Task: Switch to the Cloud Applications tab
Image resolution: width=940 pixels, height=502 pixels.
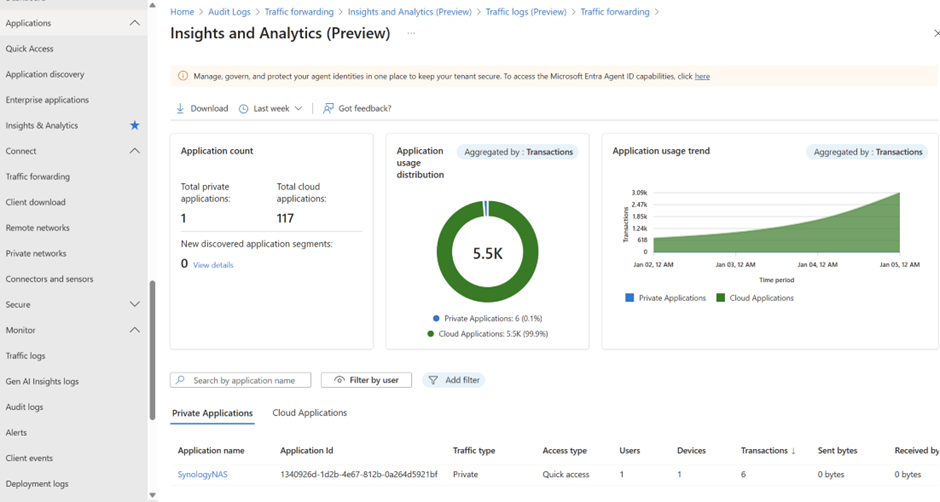Action: 309,412
